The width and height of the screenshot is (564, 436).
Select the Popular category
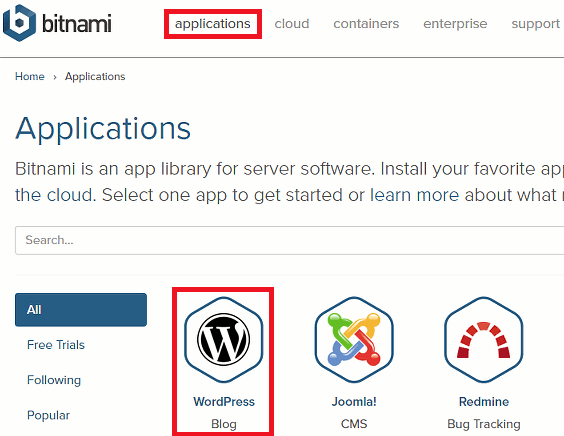click(49, 415)
